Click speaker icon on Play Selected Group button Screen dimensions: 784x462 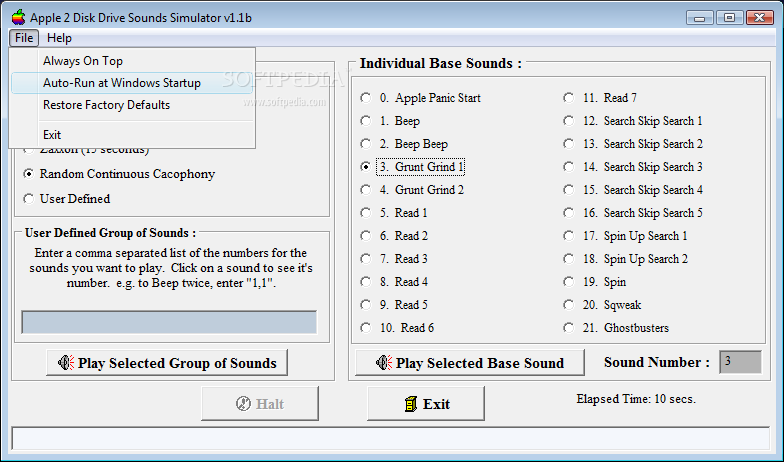tap(66, 362)
